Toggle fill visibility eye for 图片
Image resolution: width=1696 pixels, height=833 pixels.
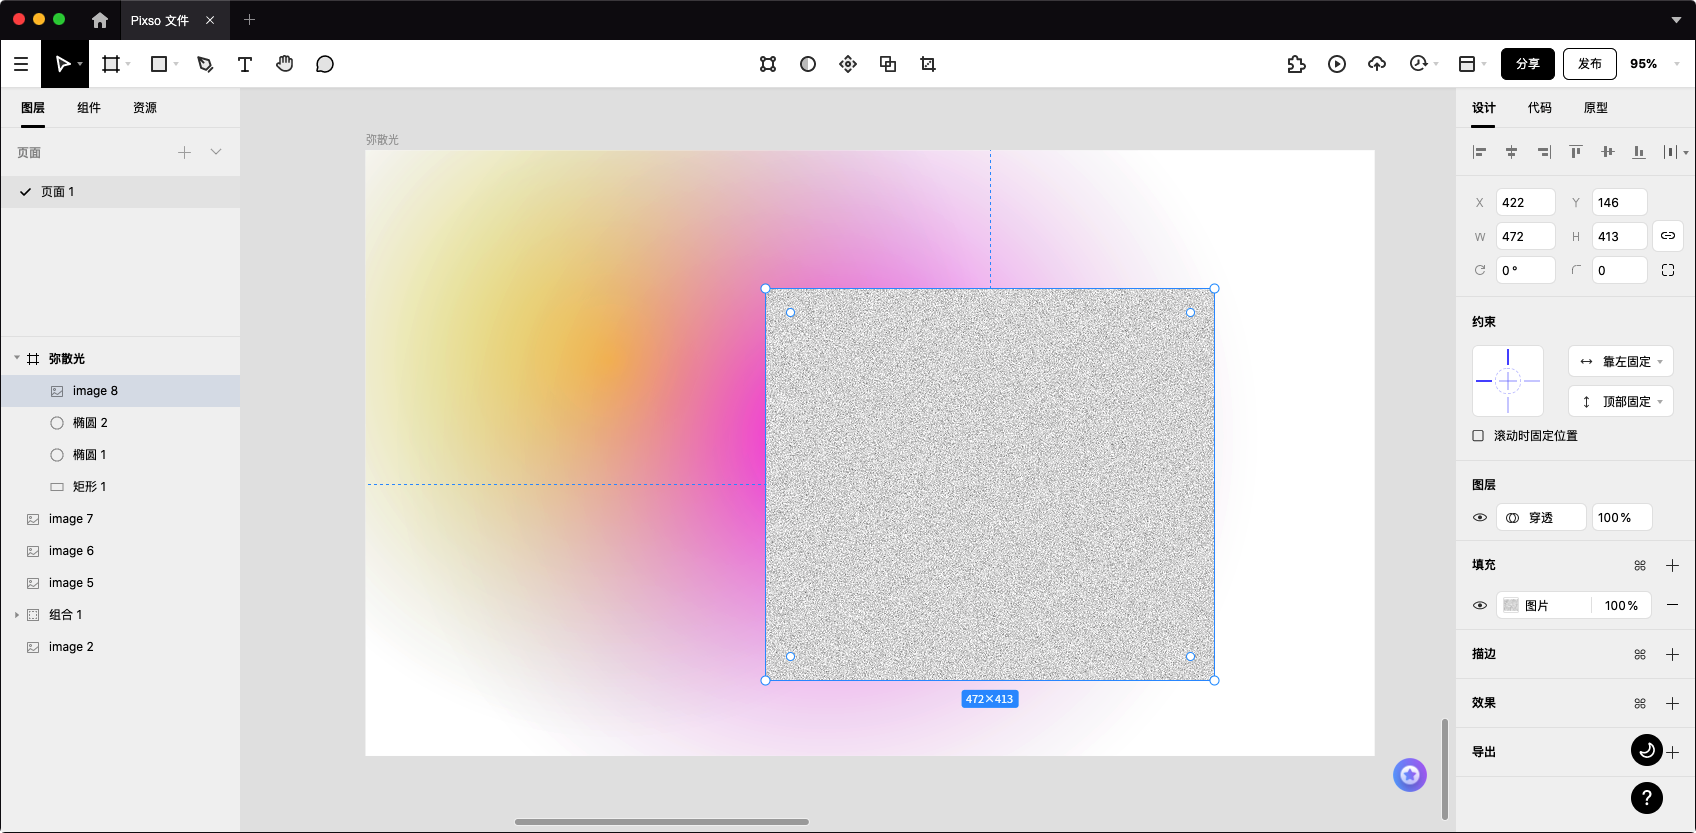pyautogui.click(x=1480, y=606)
